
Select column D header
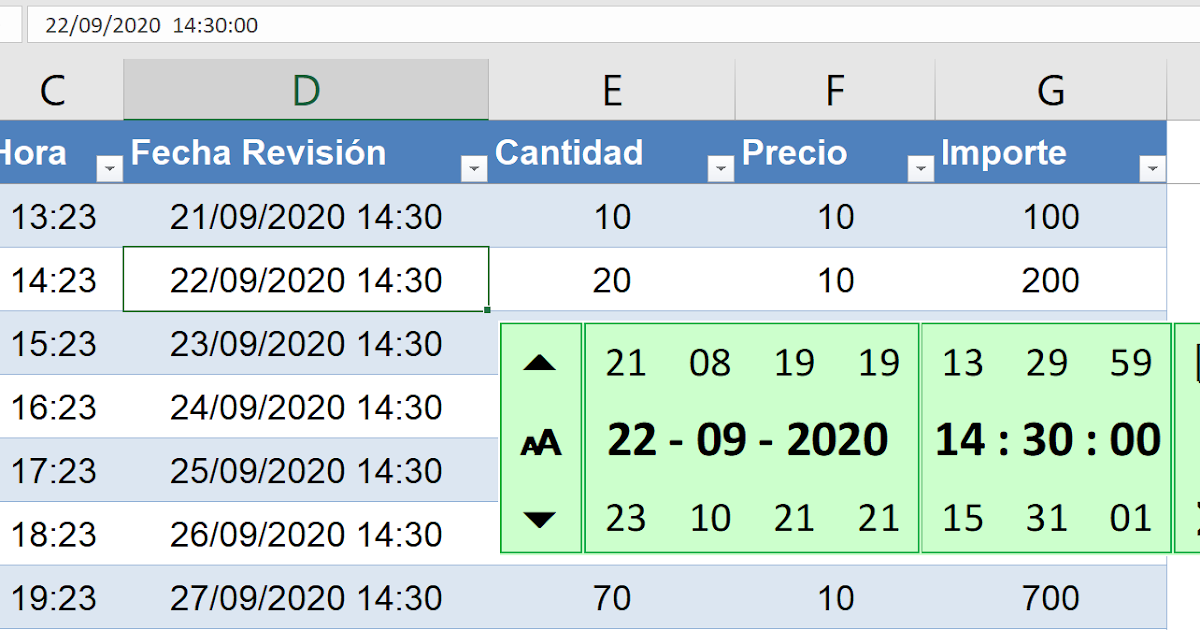point(306,90)
